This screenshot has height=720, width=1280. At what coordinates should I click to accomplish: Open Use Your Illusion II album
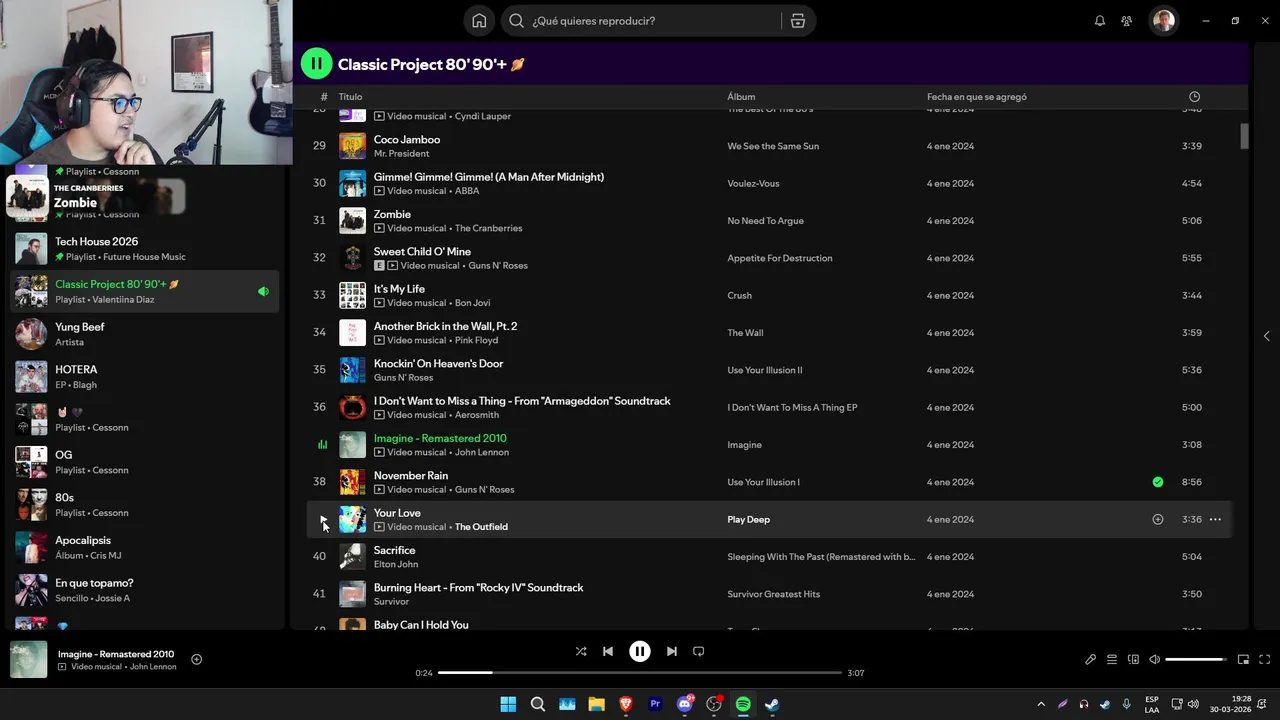click(765, 370)
